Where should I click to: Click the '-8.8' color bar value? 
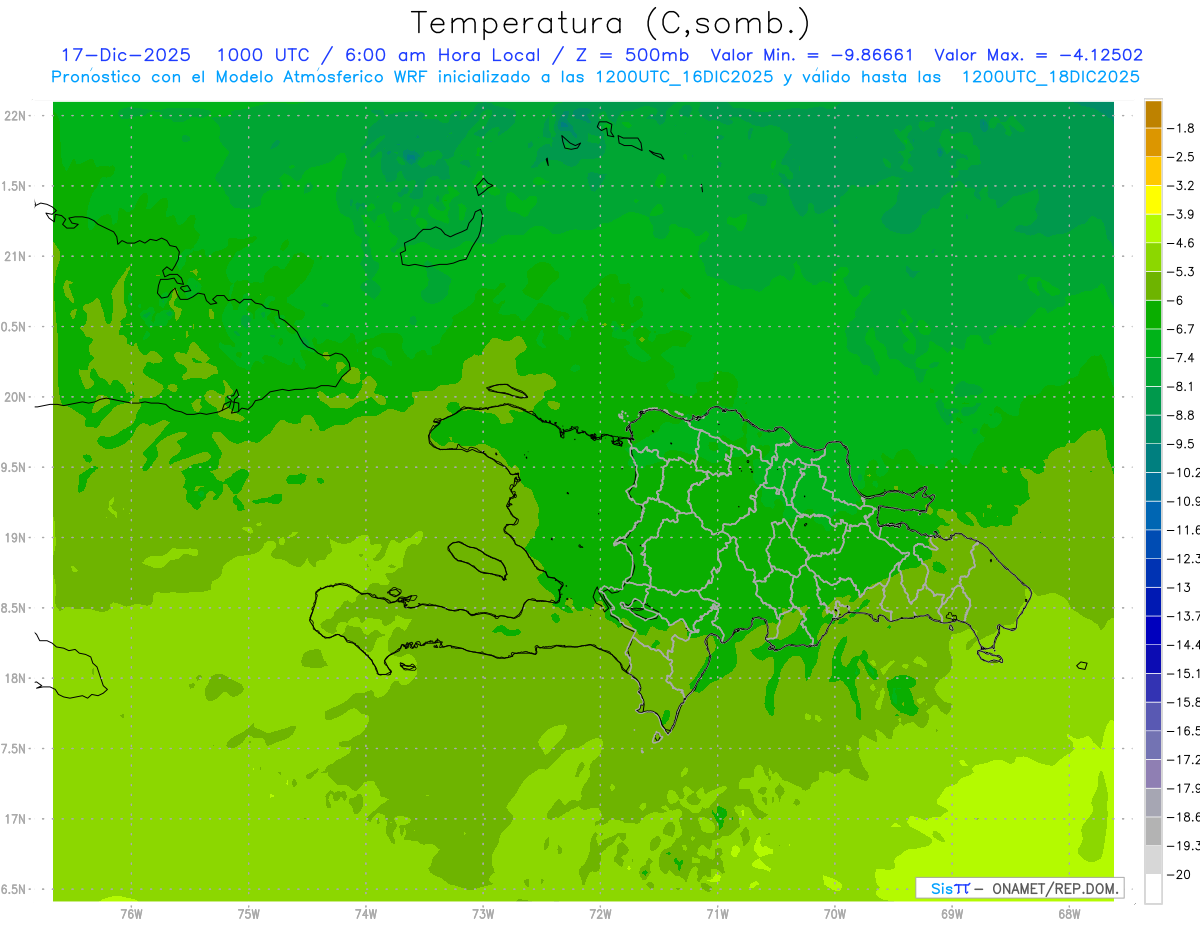tap(1180, 415)
